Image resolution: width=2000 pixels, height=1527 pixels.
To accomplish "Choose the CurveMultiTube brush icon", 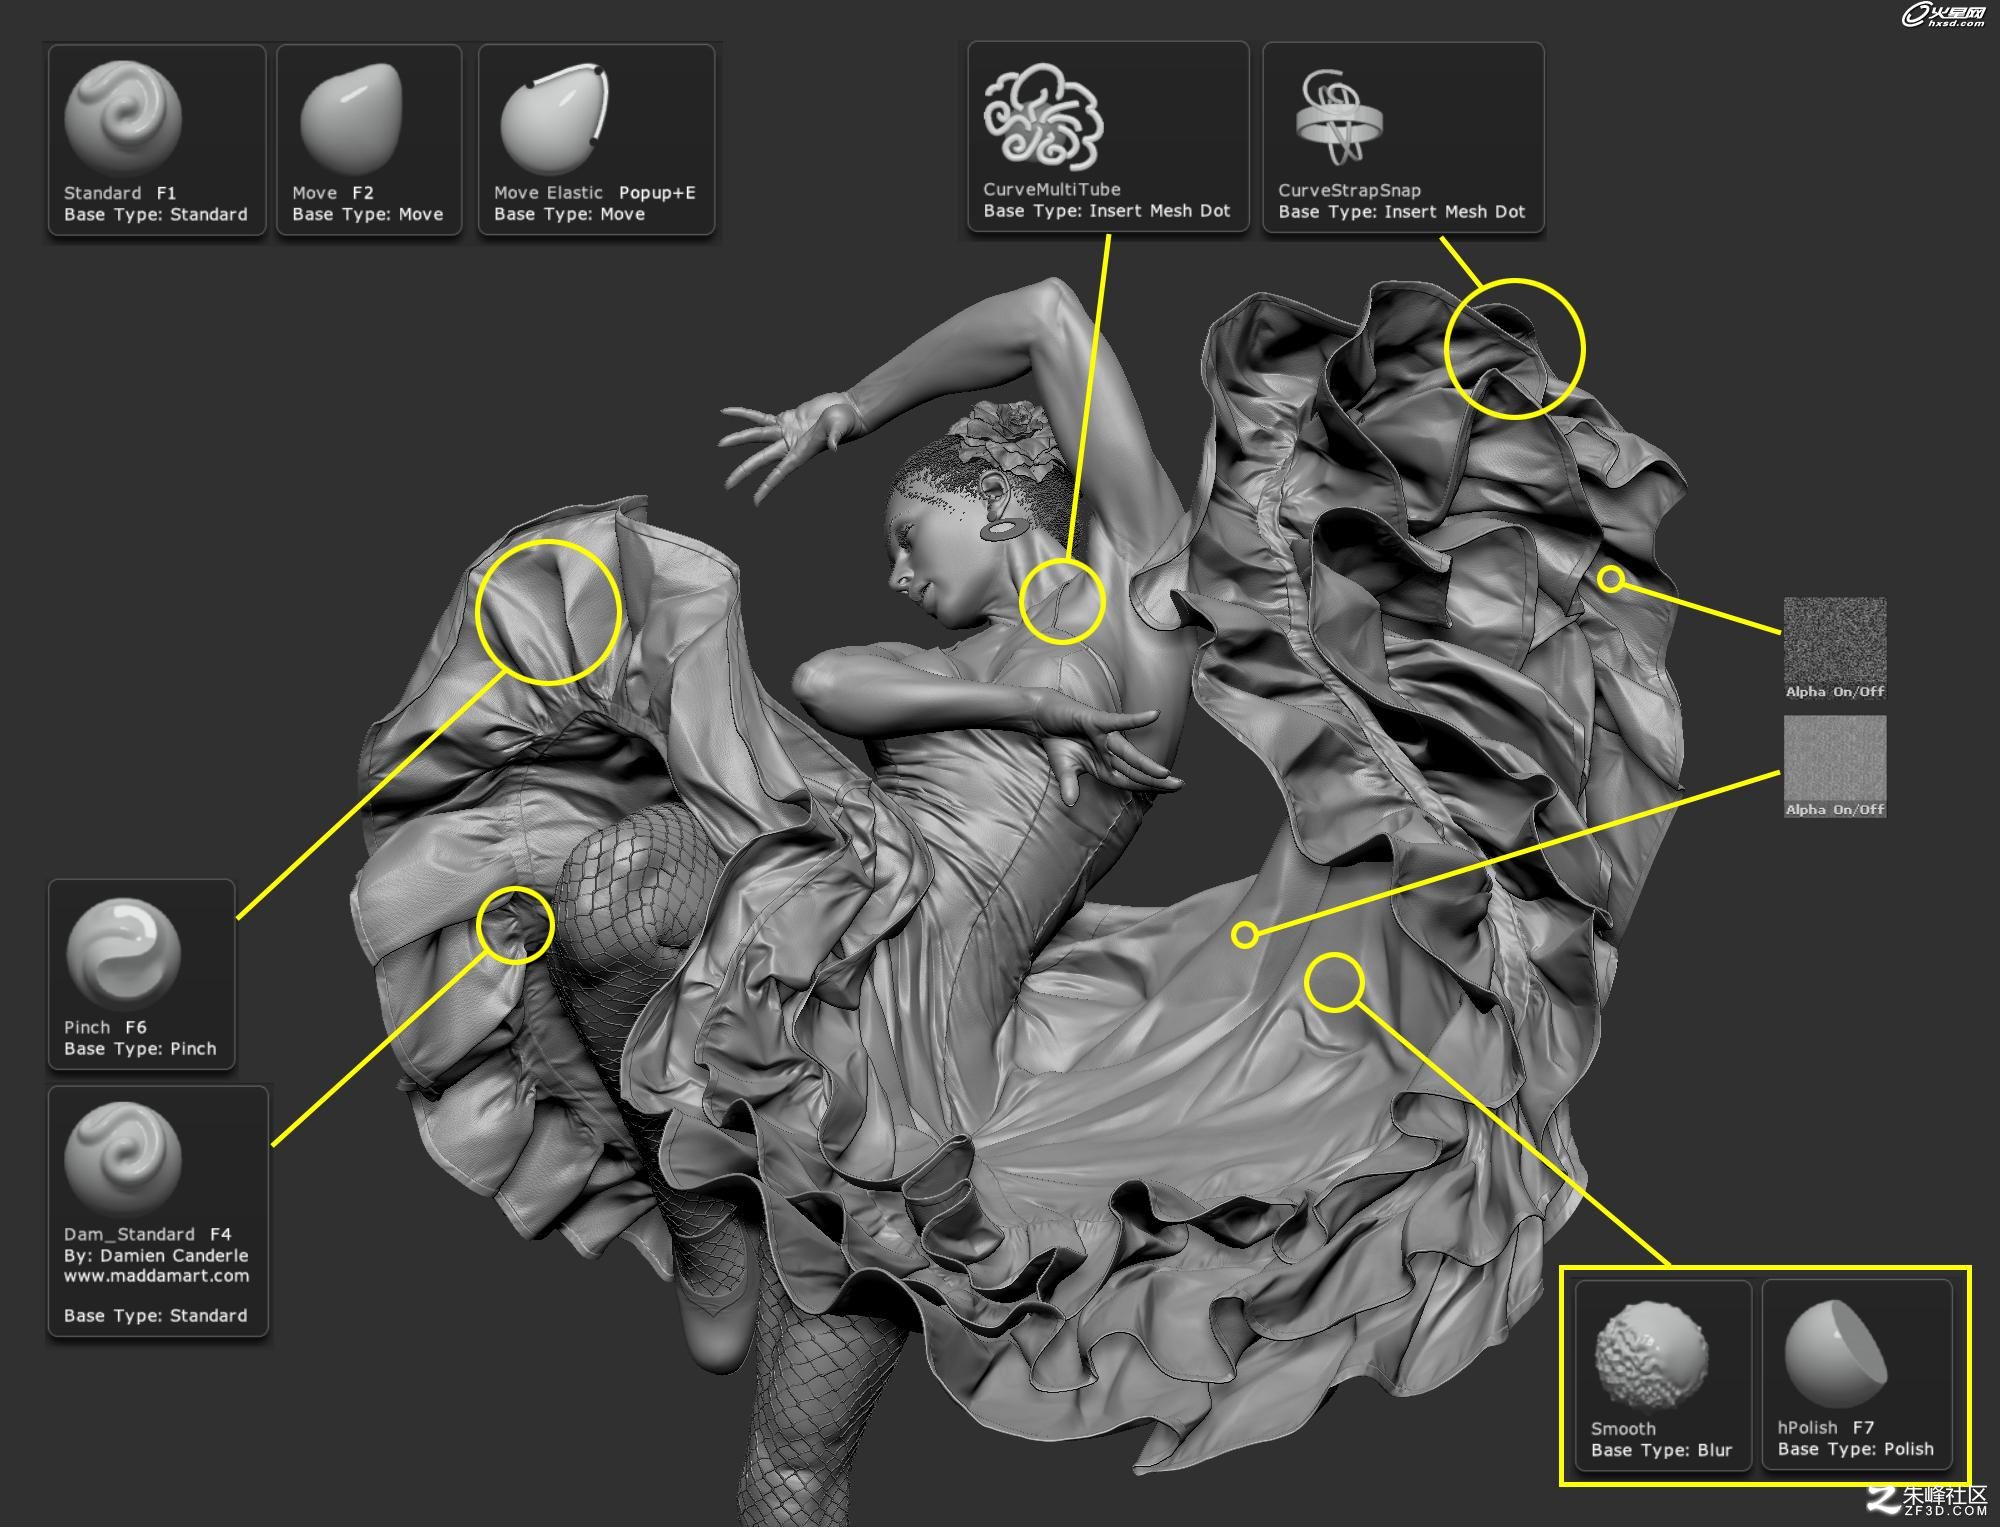I will 1043,116.
